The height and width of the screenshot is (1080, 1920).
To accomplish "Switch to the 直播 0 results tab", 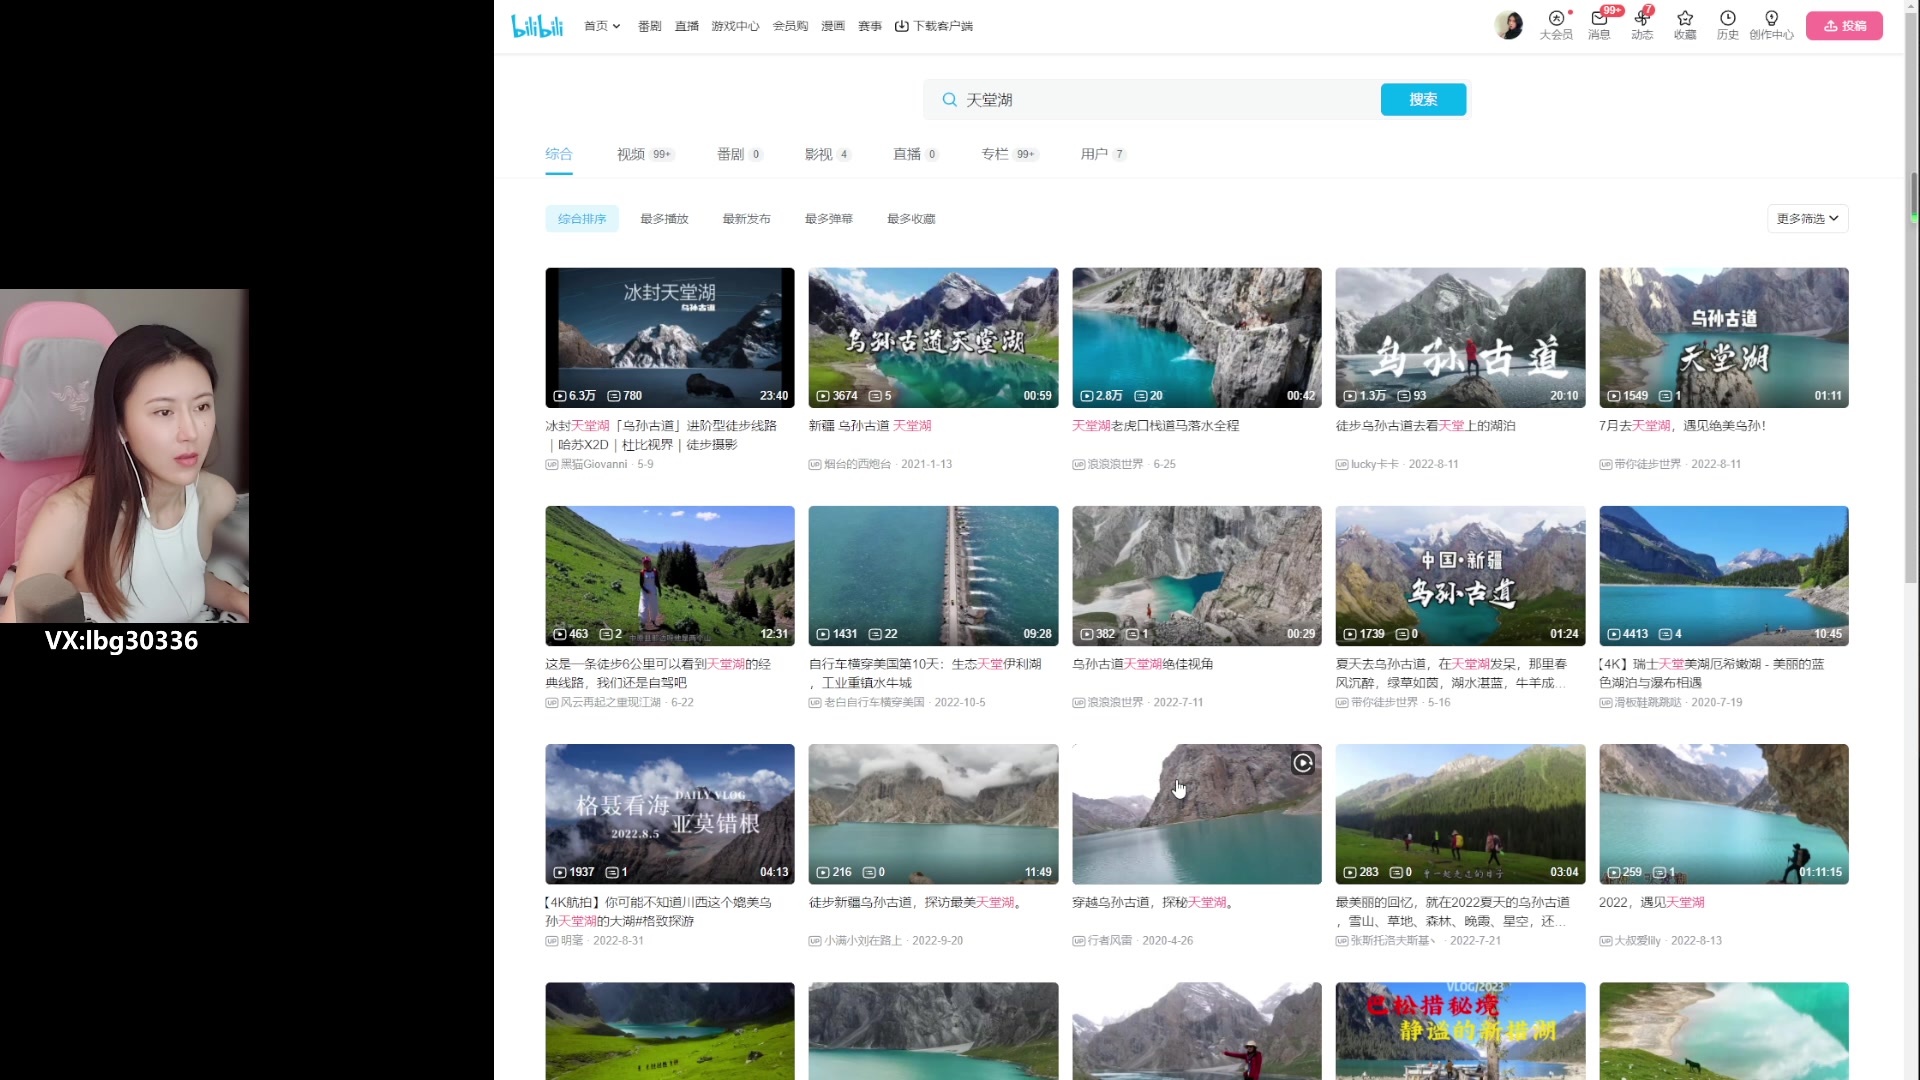I will (x=916, y=154).
